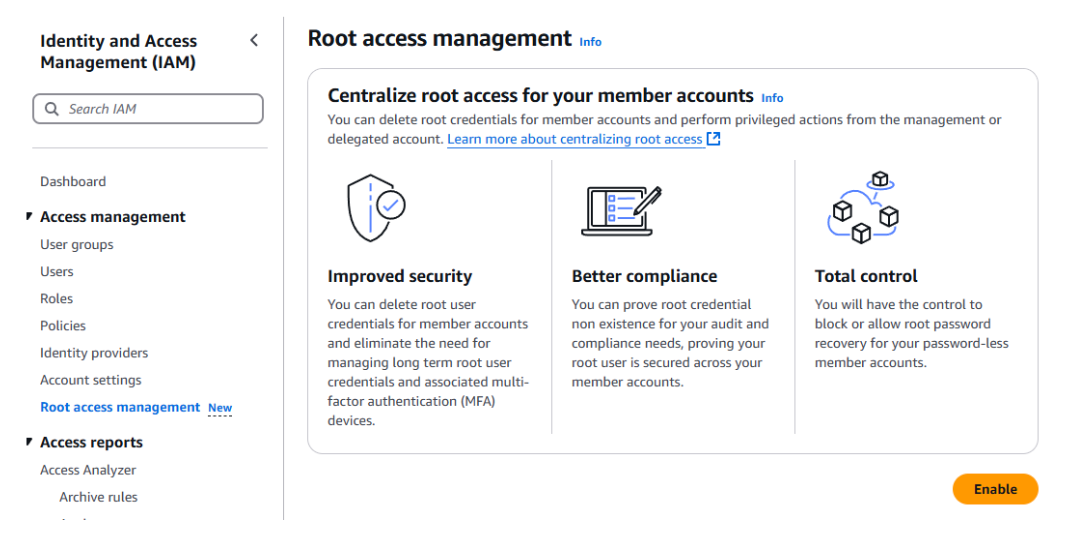Open Archive rules under Access Analyzer
This screenshot has width=1073, height=556.
pyautogui.click(x=99, y=497)
